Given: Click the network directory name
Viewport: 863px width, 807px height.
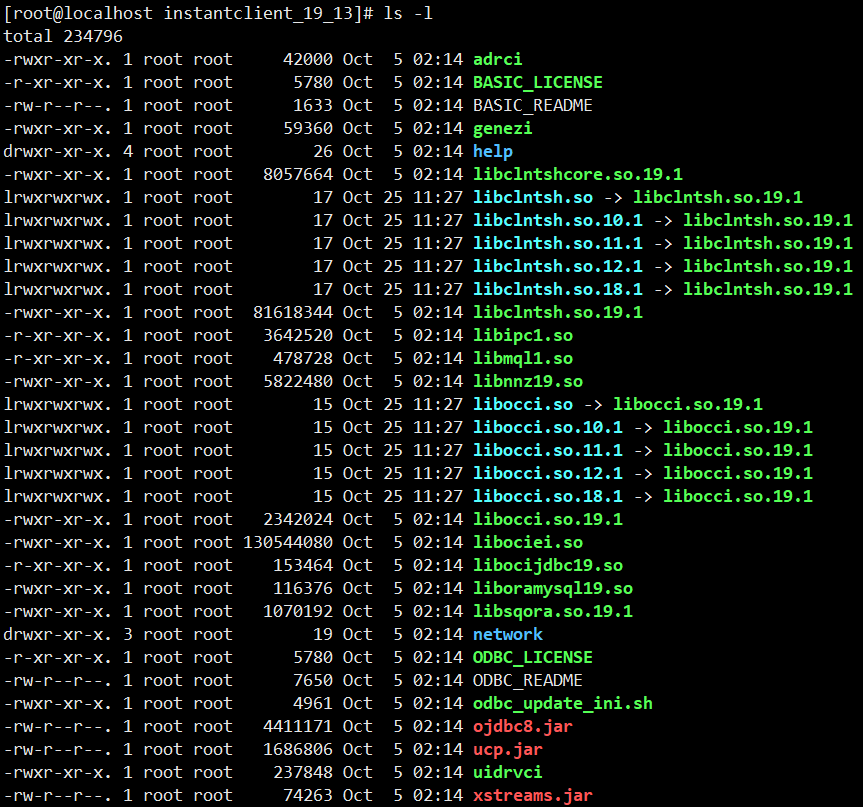Looking at the screenshot, I should point(507,634).
